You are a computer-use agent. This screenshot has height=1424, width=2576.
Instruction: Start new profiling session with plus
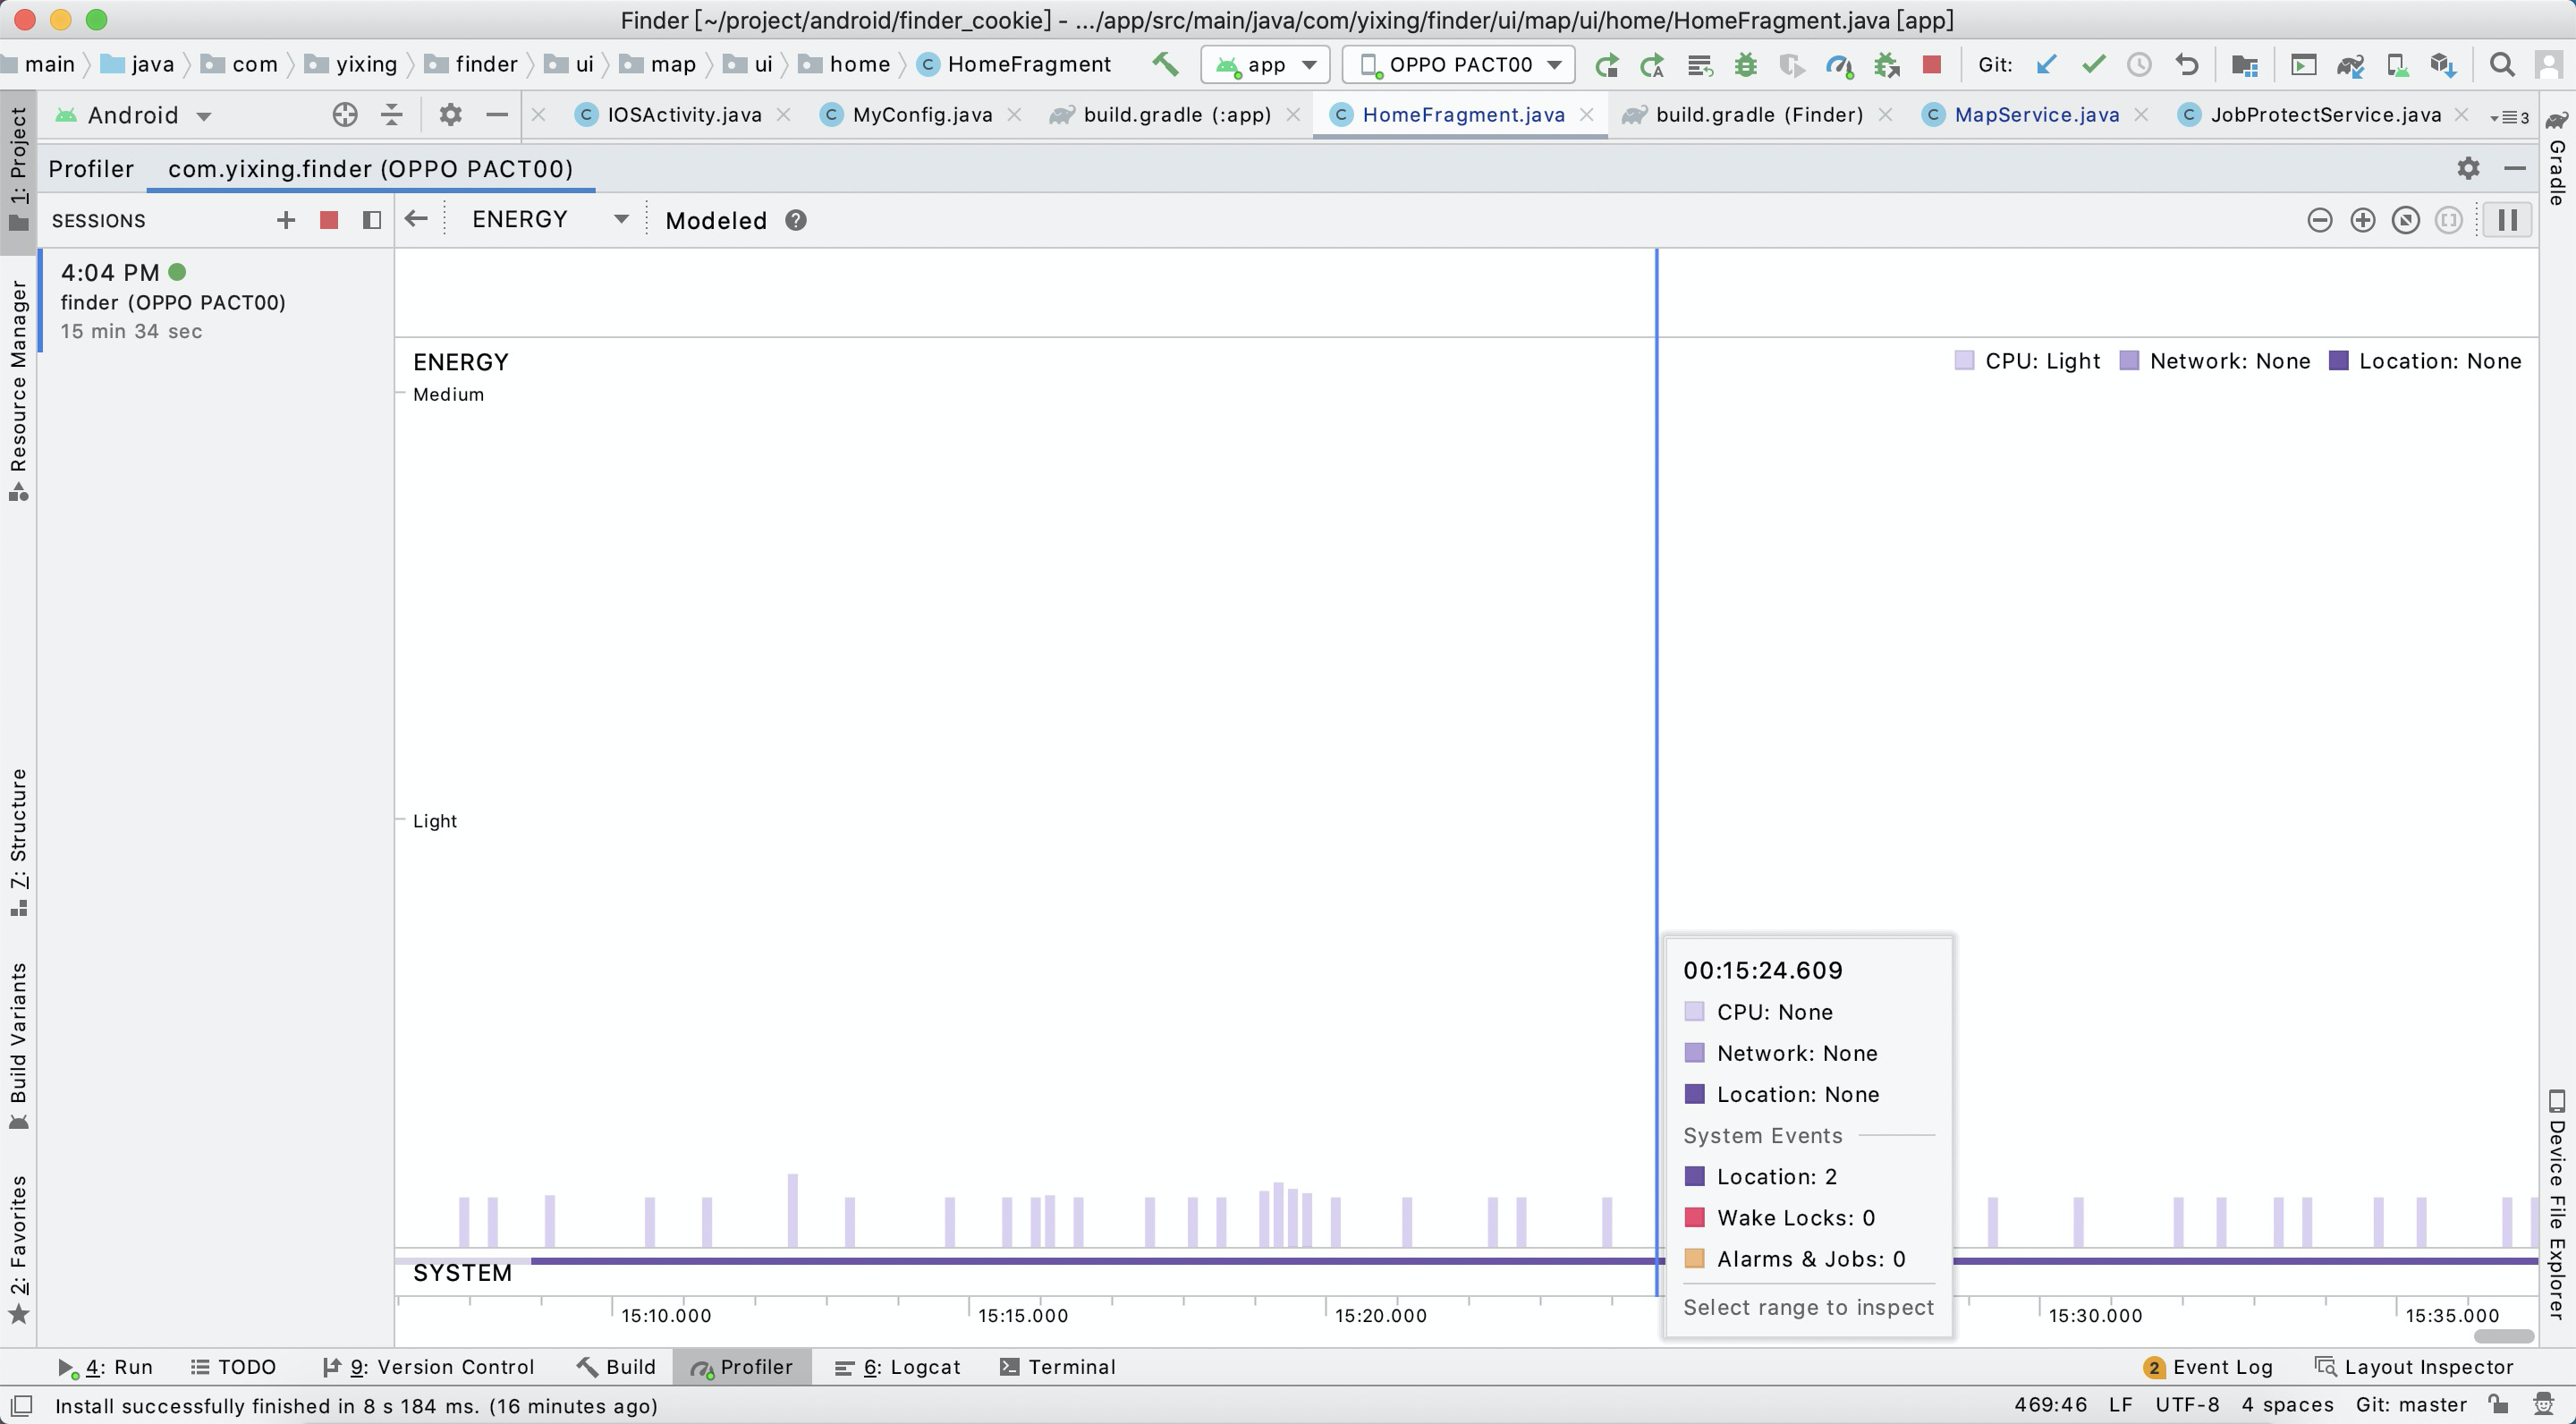coord(286,220)
